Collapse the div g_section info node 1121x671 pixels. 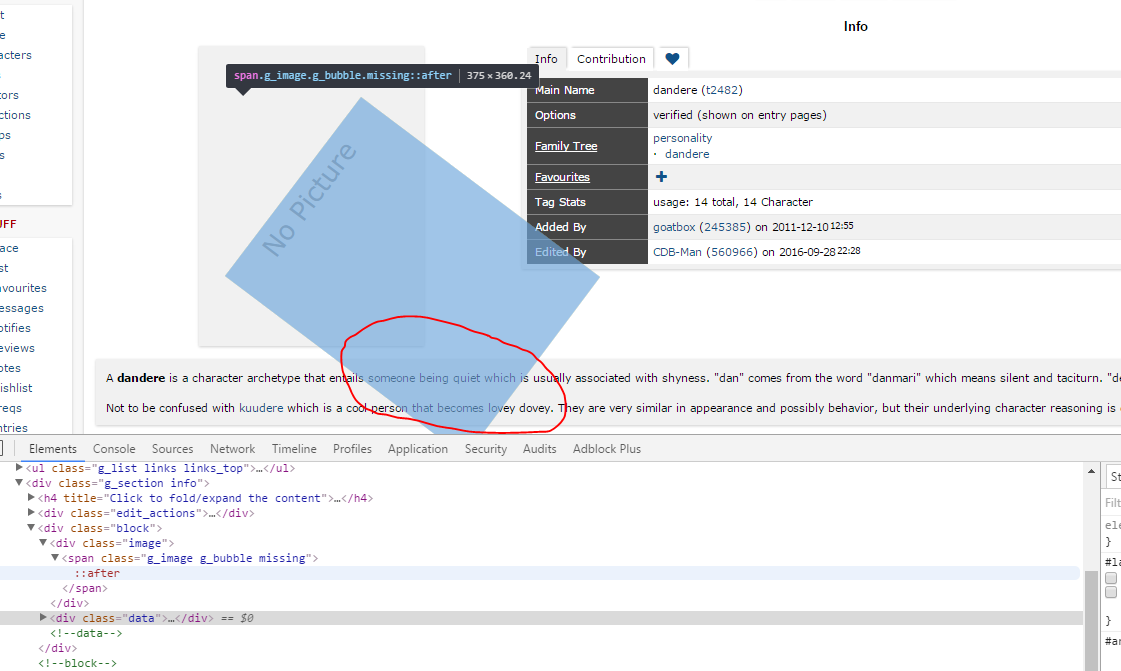coord(20,483)
